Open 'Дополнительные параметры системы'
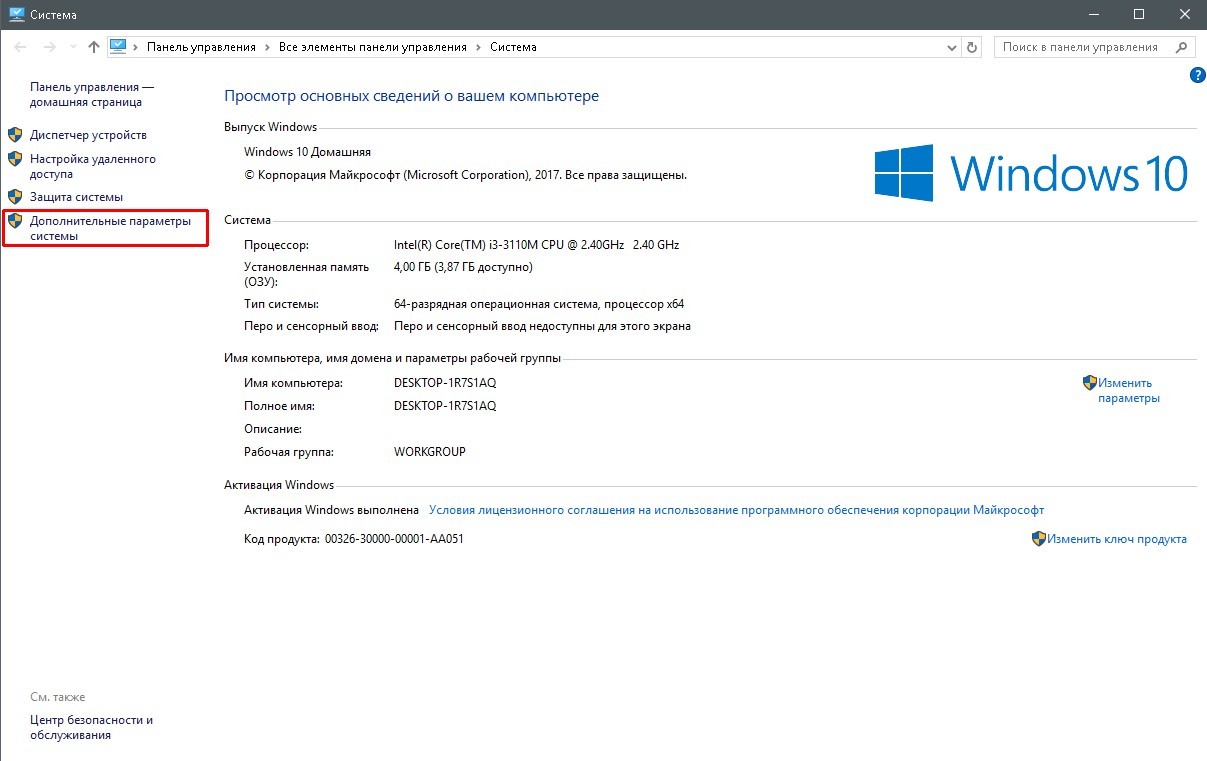This screenshot has height=761, width=1207. (110, 228)
